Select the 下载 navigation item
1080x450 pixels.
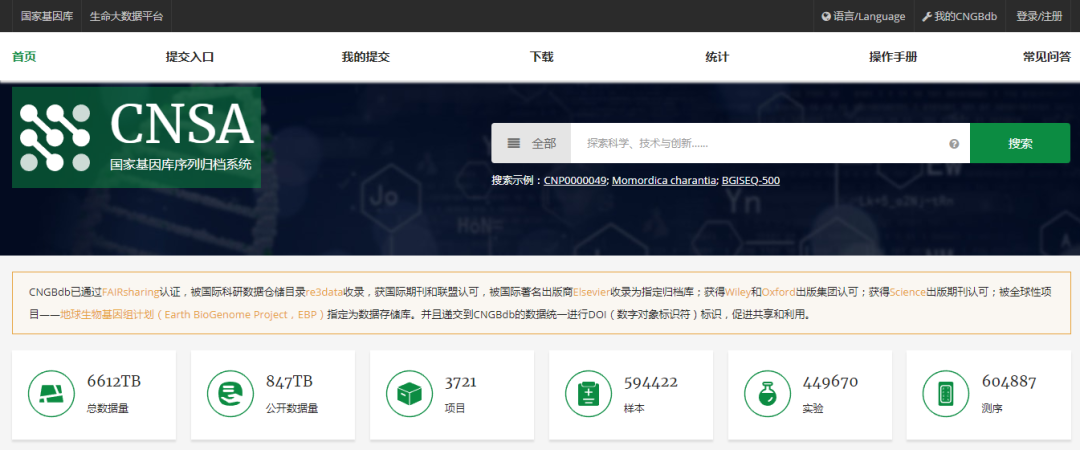pyautogui.click(x=541, y=57)
